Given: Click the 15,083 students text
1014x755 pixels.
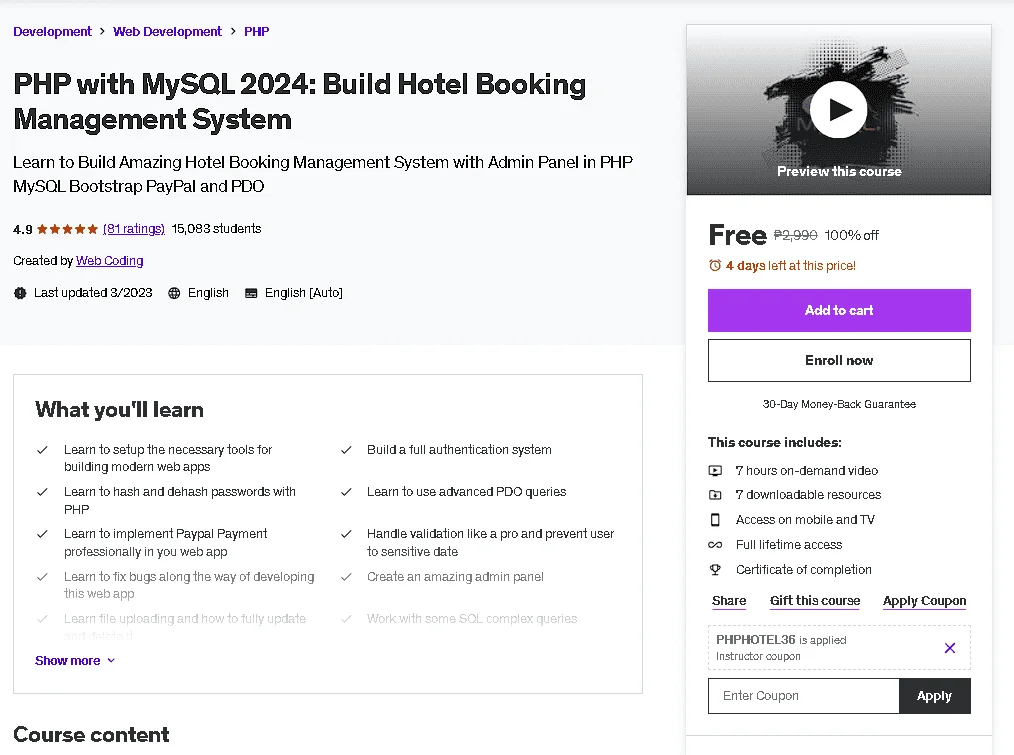Looking at the screenshot, I should click(216, 228).
